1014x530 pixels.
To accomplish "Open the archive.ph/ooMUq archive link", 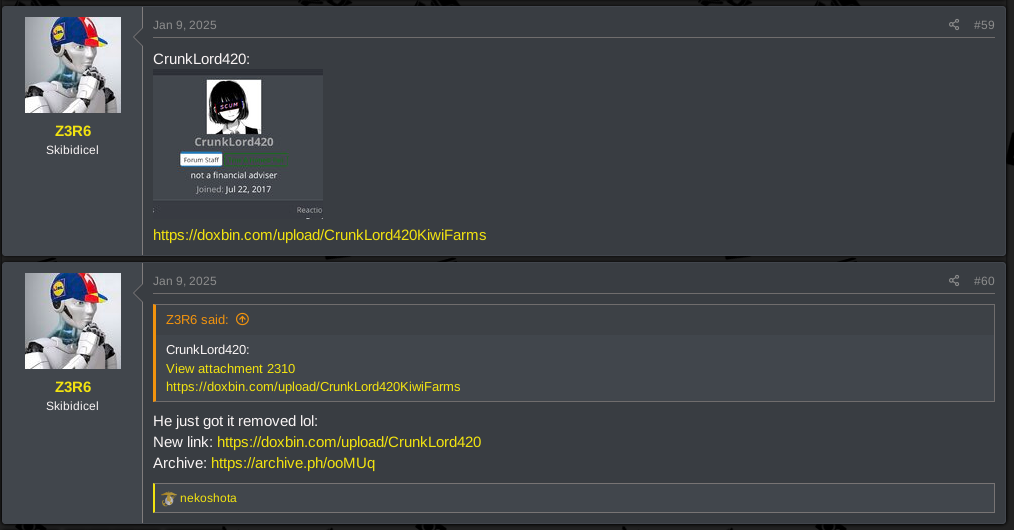I will point(293,463).
